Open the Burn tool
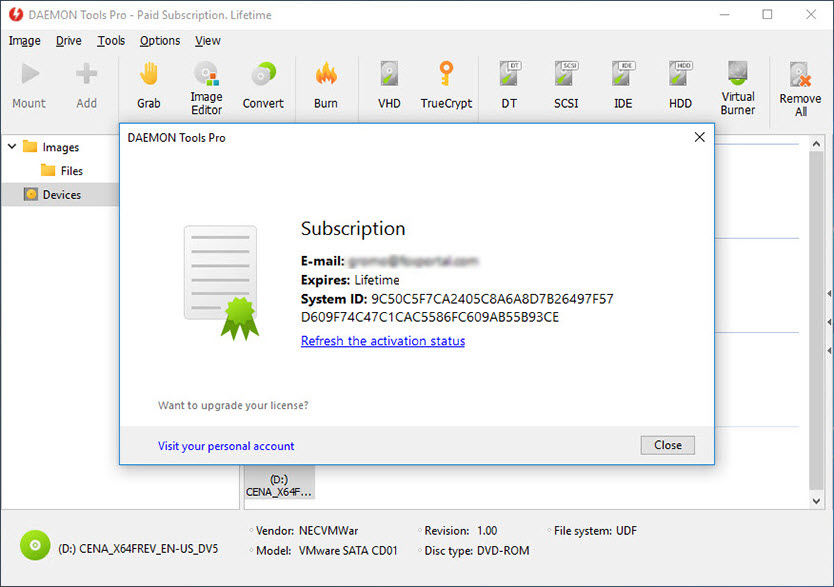 tap(326, 85)
